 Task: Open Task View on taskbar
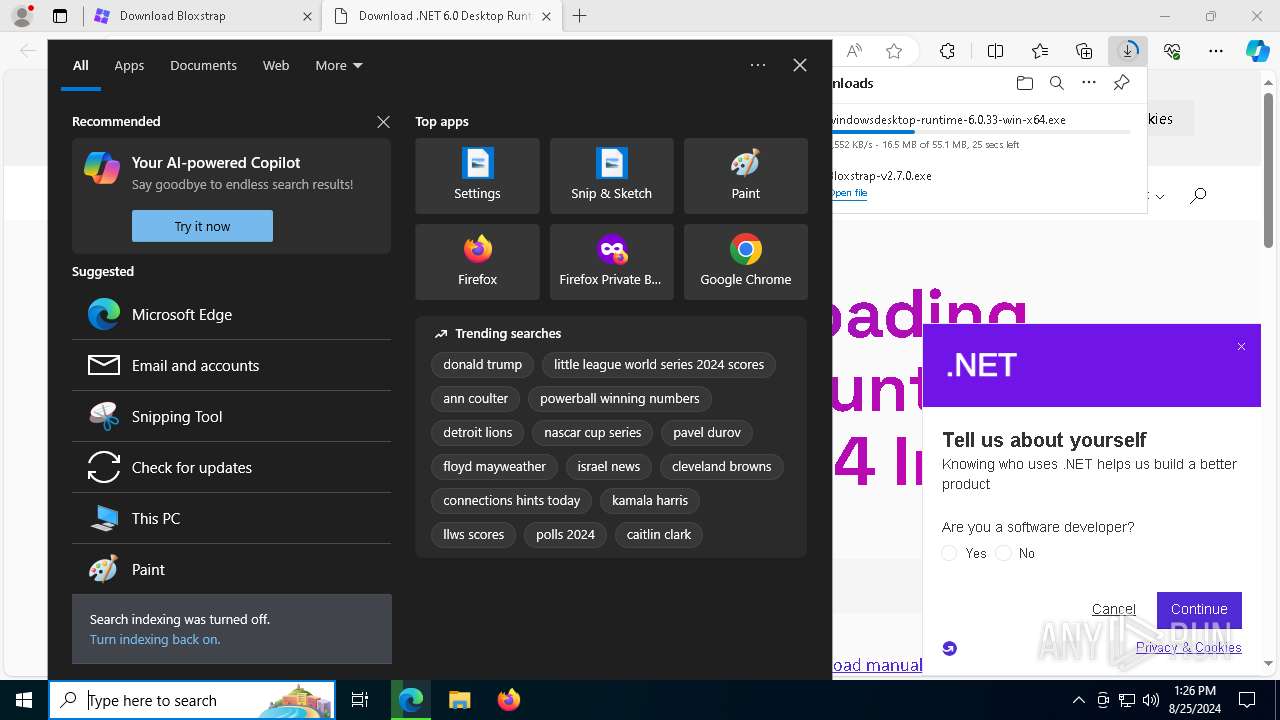[x=360, y=700]
